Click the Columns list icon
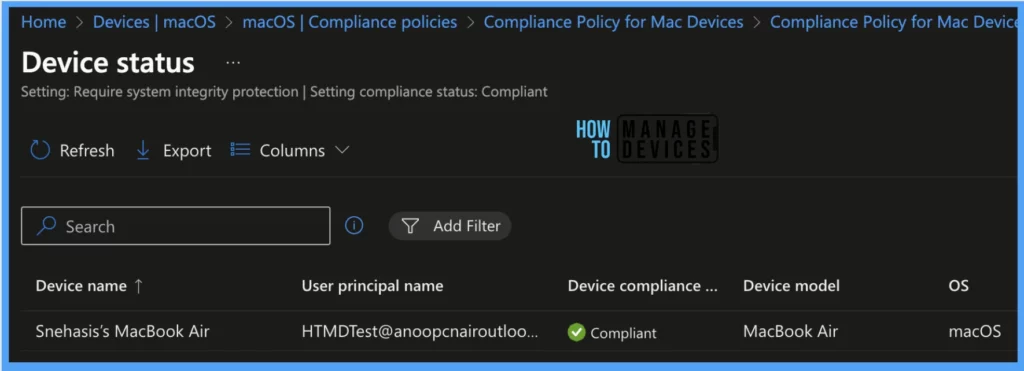The width and height of the screenshot is (1024, 371). click(240, 150)
